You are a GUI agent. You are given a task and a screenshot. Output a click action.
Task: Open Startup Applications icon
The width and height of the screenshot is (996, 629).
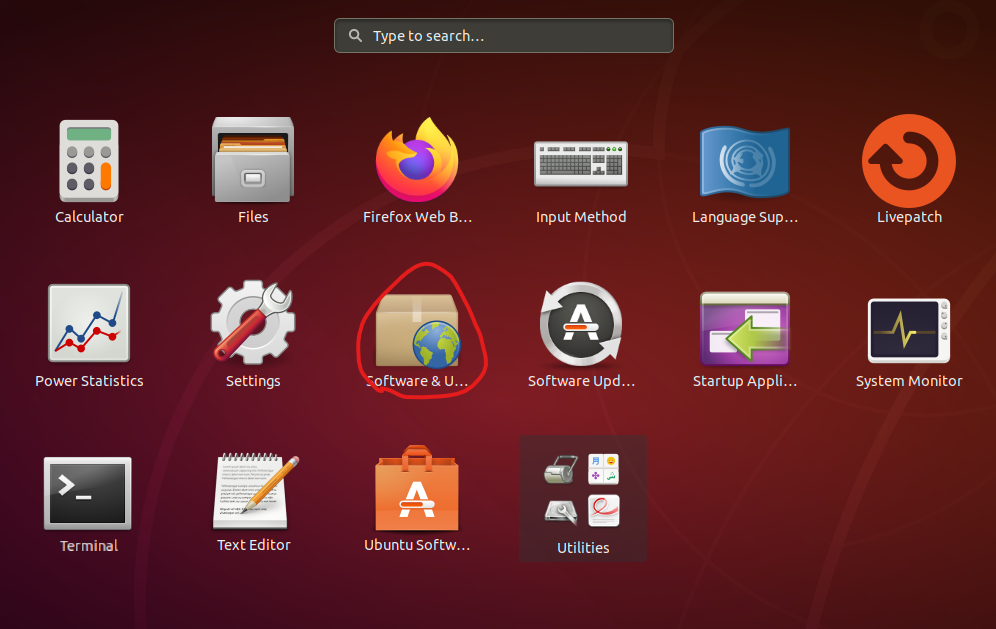pos(744,328)
